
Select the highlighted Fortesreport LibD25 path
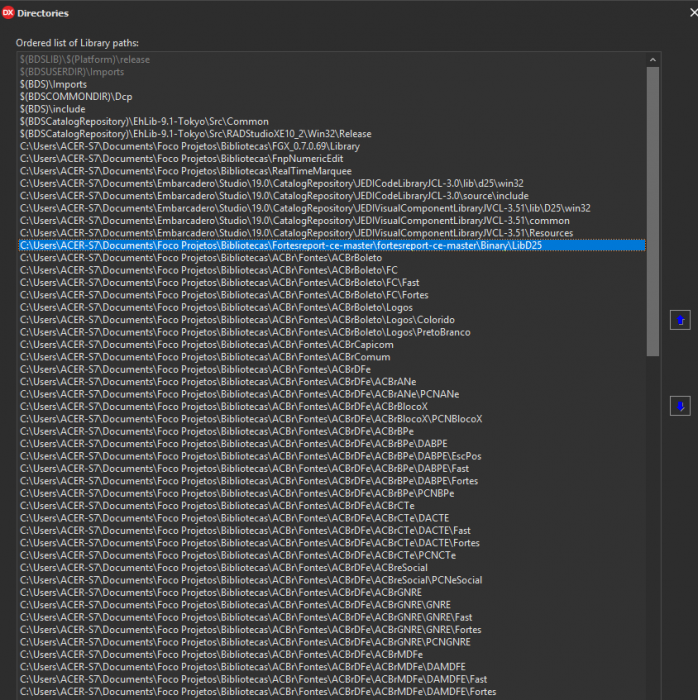tap(332, 246)
